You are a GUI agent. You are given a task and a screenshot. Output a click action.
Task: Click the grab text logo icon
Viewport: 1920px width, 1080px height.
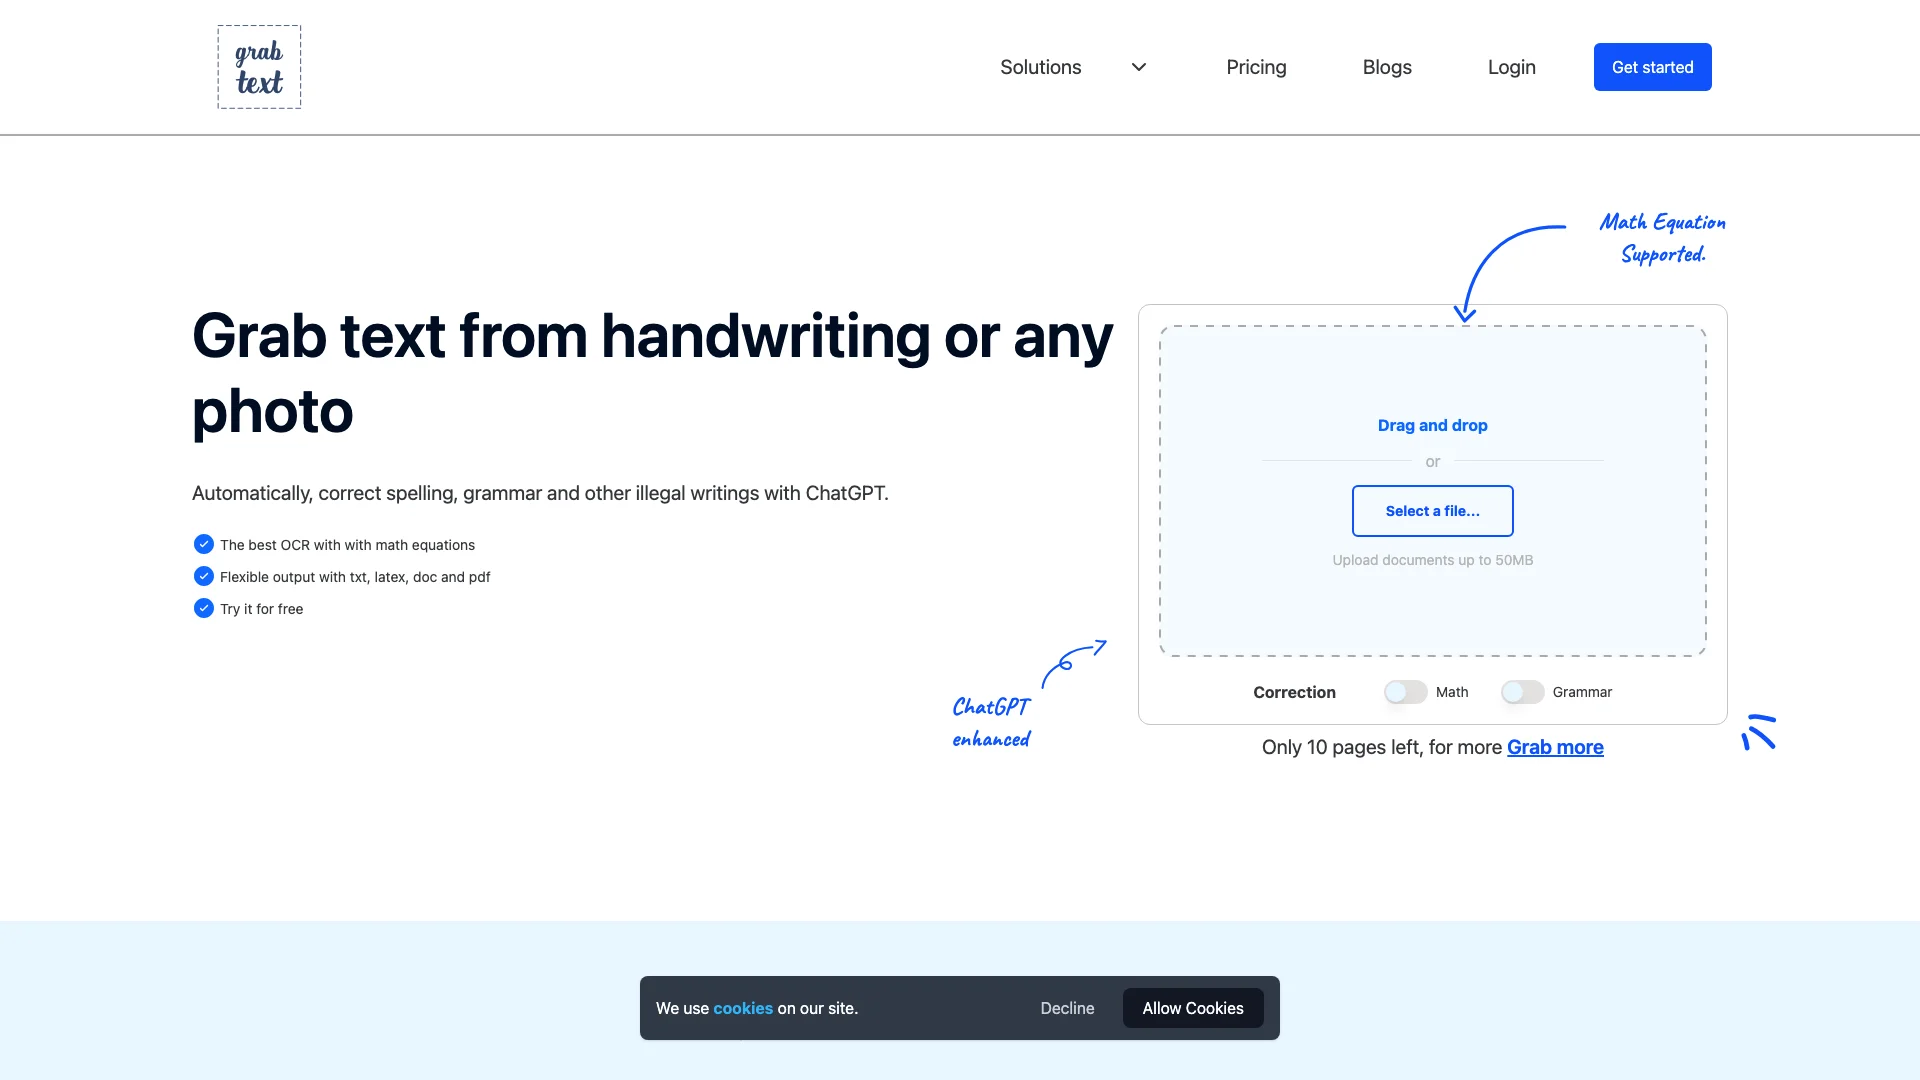click(258, 66)
